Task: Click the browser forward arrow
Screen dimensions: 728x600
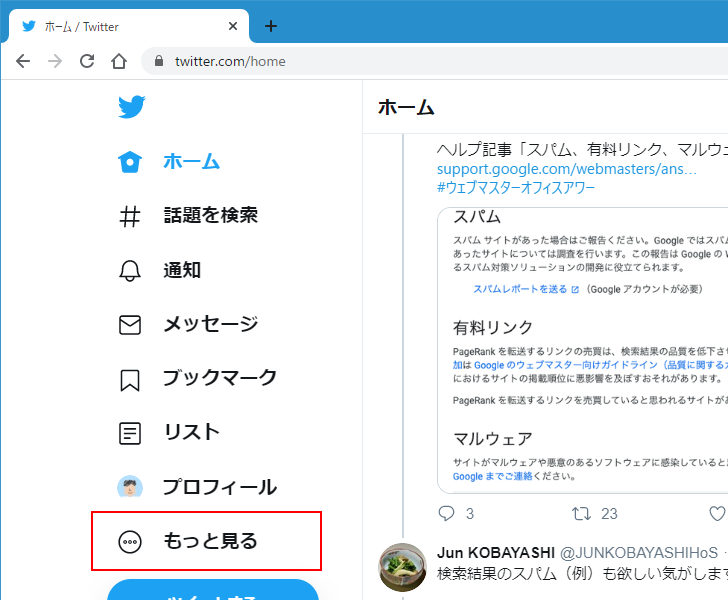Action: [x=55, y=61]
